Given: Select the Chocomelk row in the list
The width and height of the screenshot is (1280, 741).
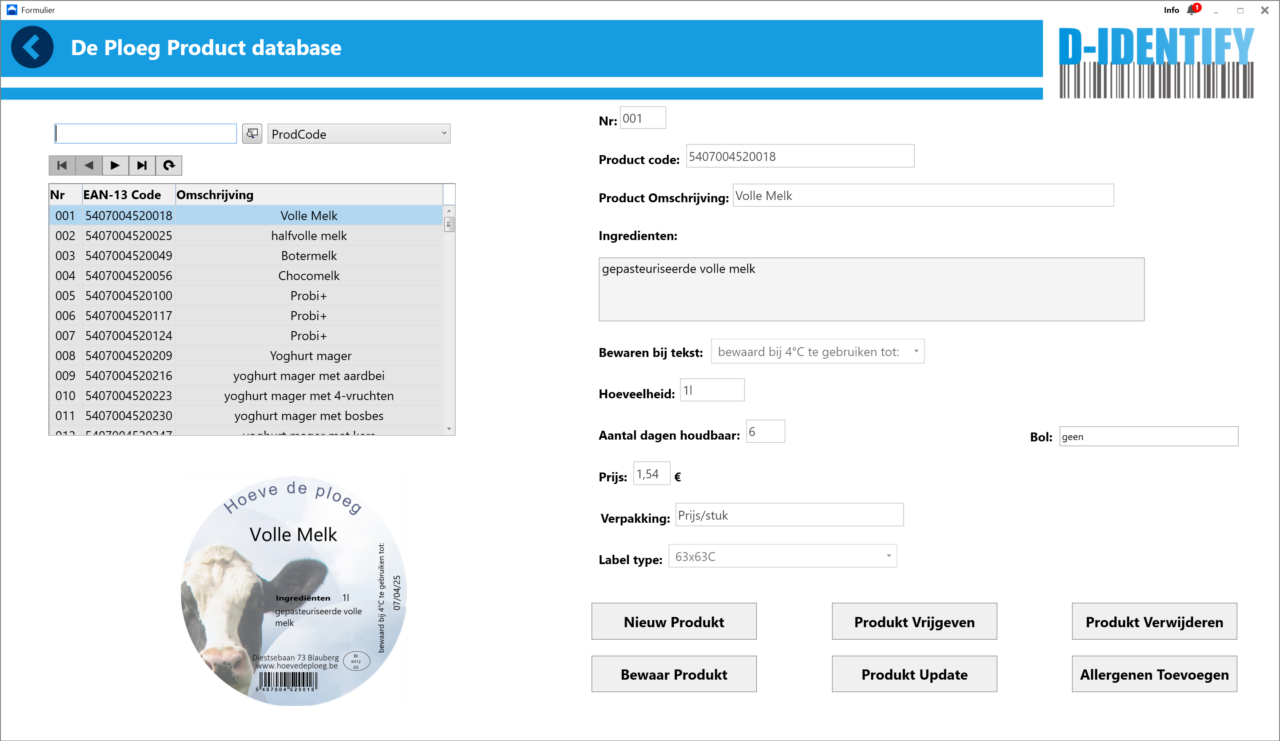Looking at the screenshot, I should (250, 275).
